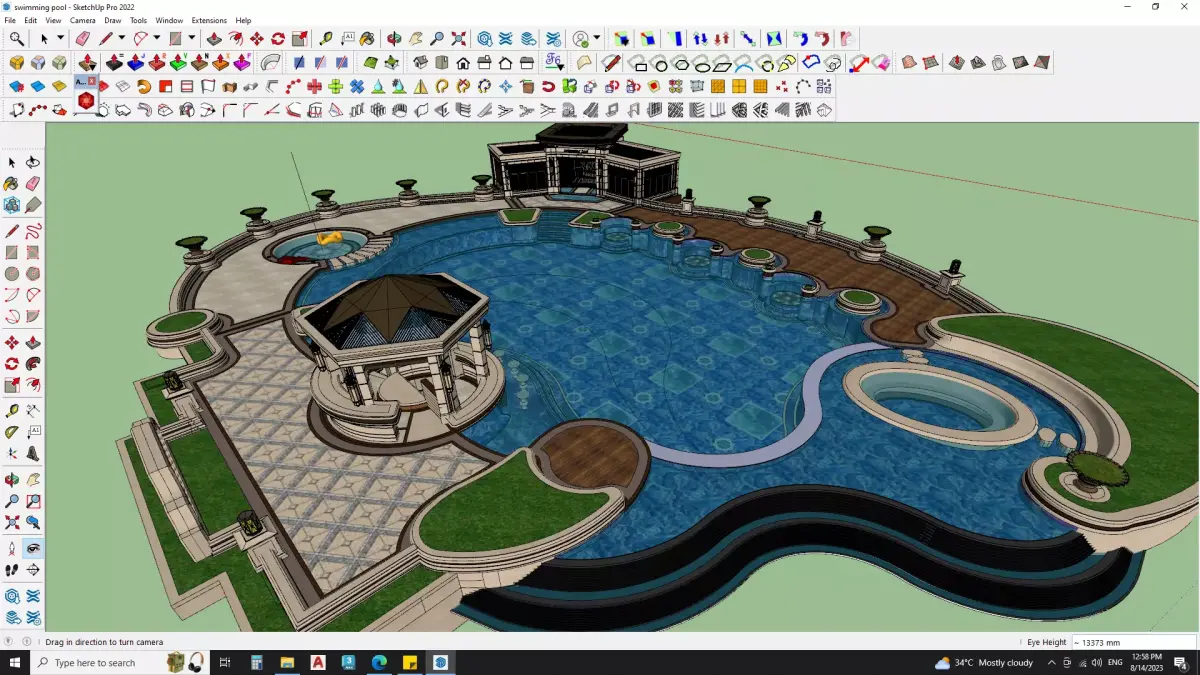This screenshot has height=675, width=1200.
Task: Switch to Front view house icon
Action: 463,63
